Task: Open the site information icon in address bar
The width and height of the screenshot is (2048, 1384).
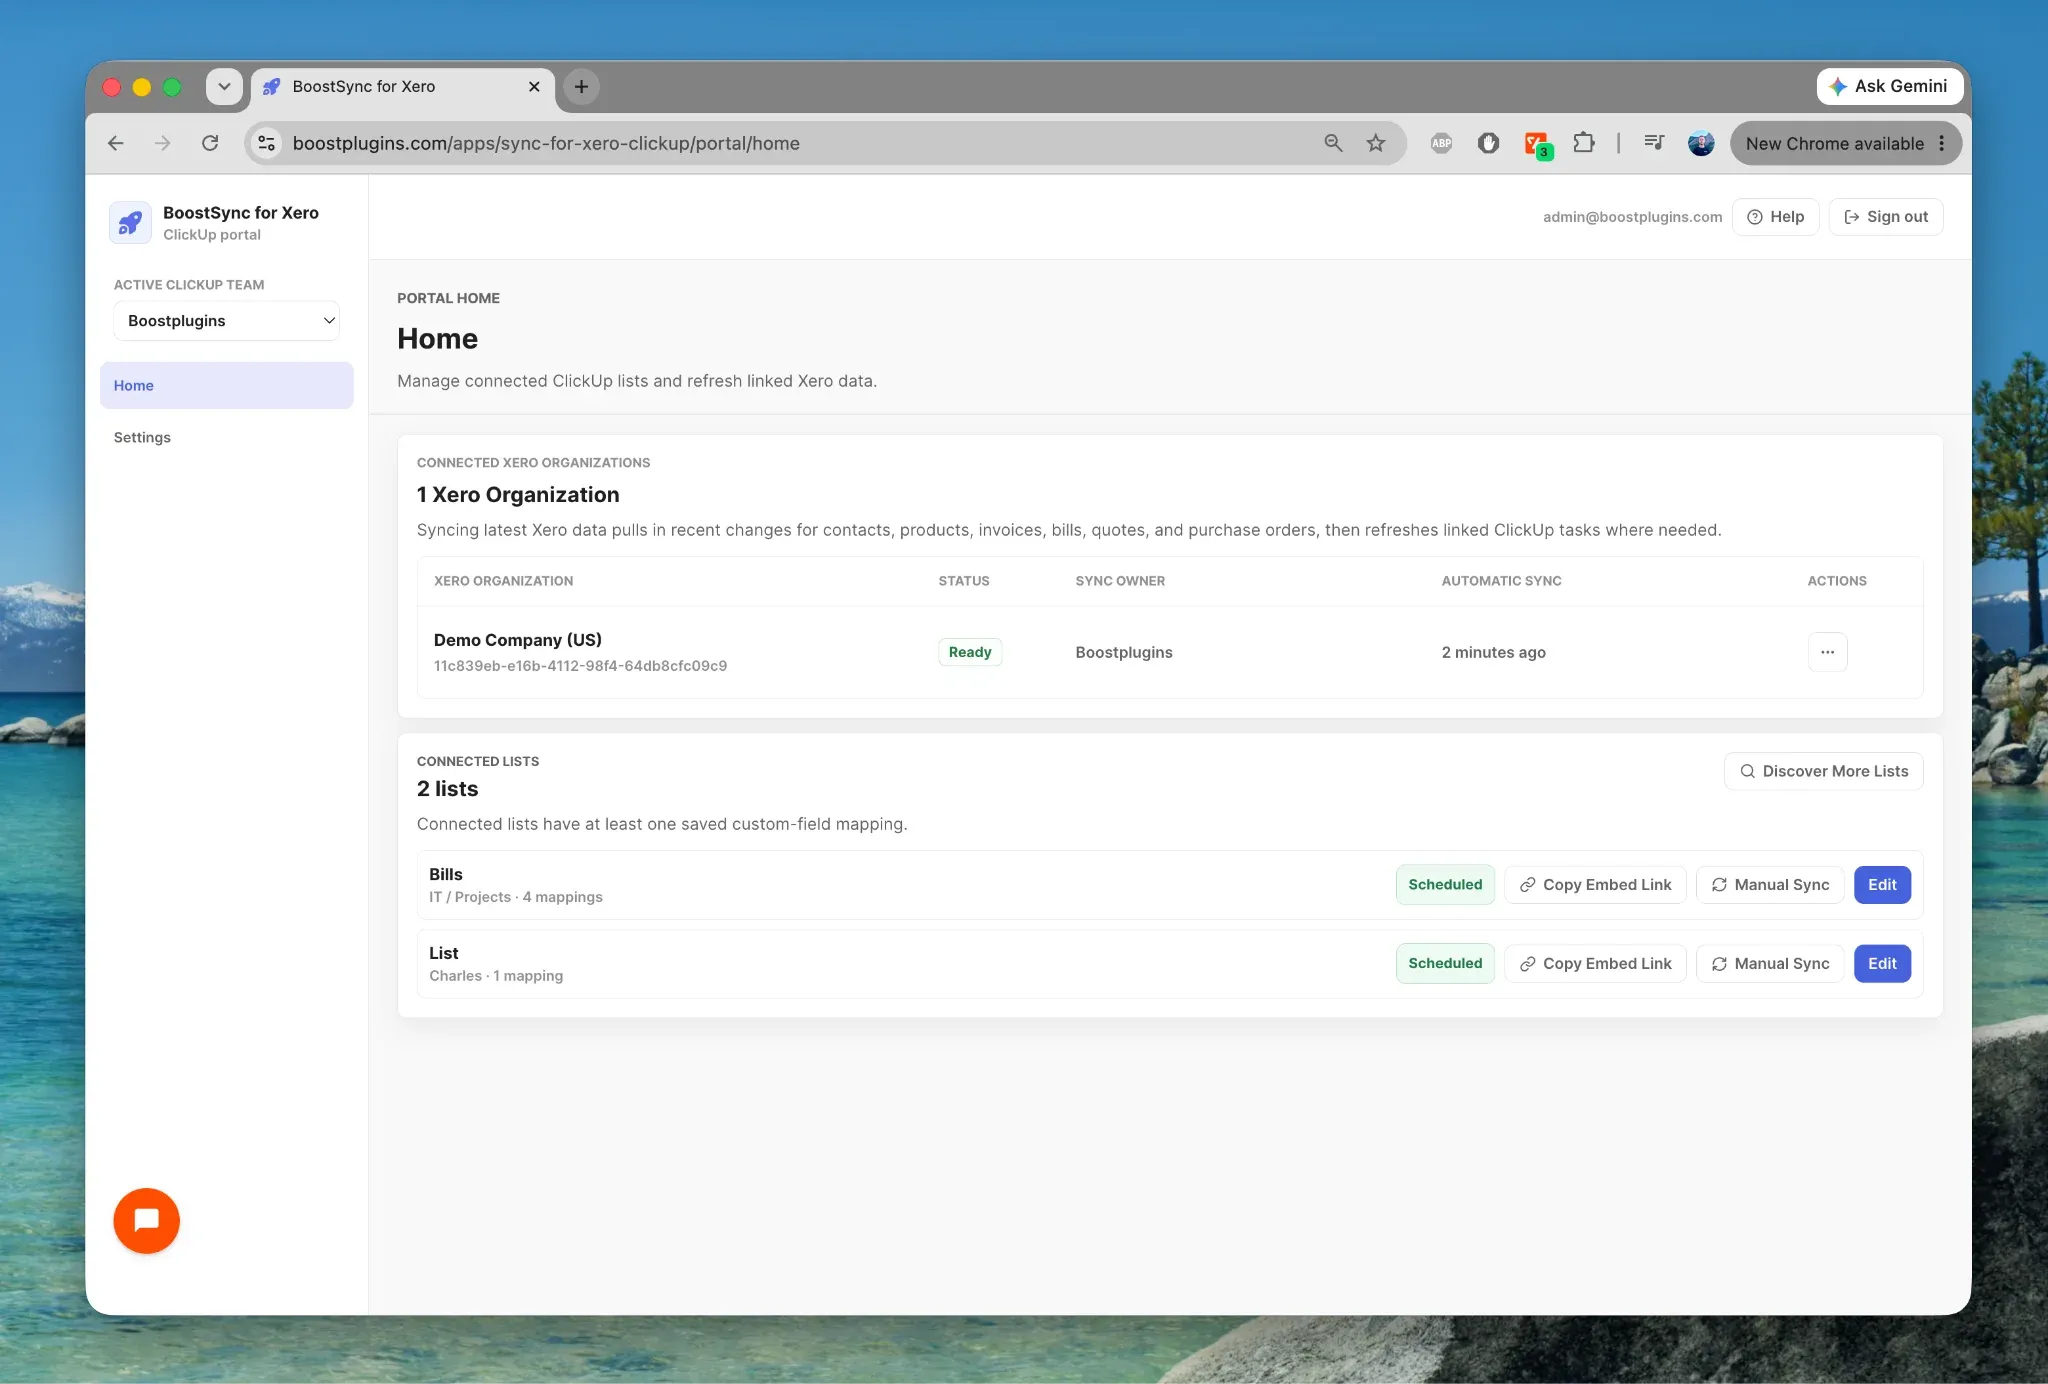Action: point(266,143)
